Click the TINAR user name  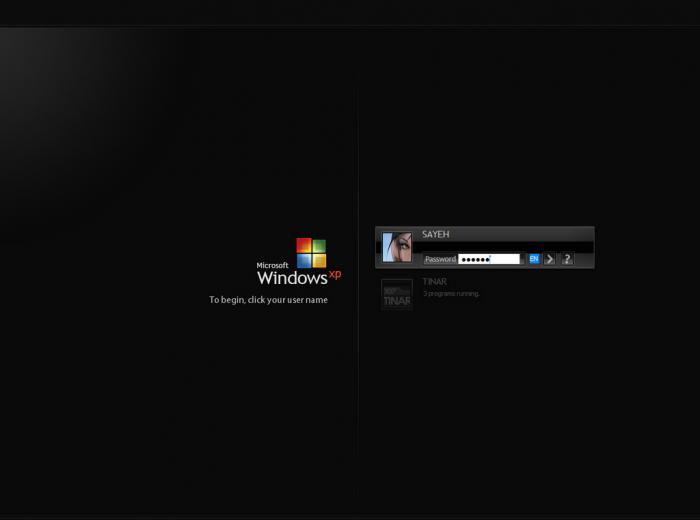tap(434, 282)
